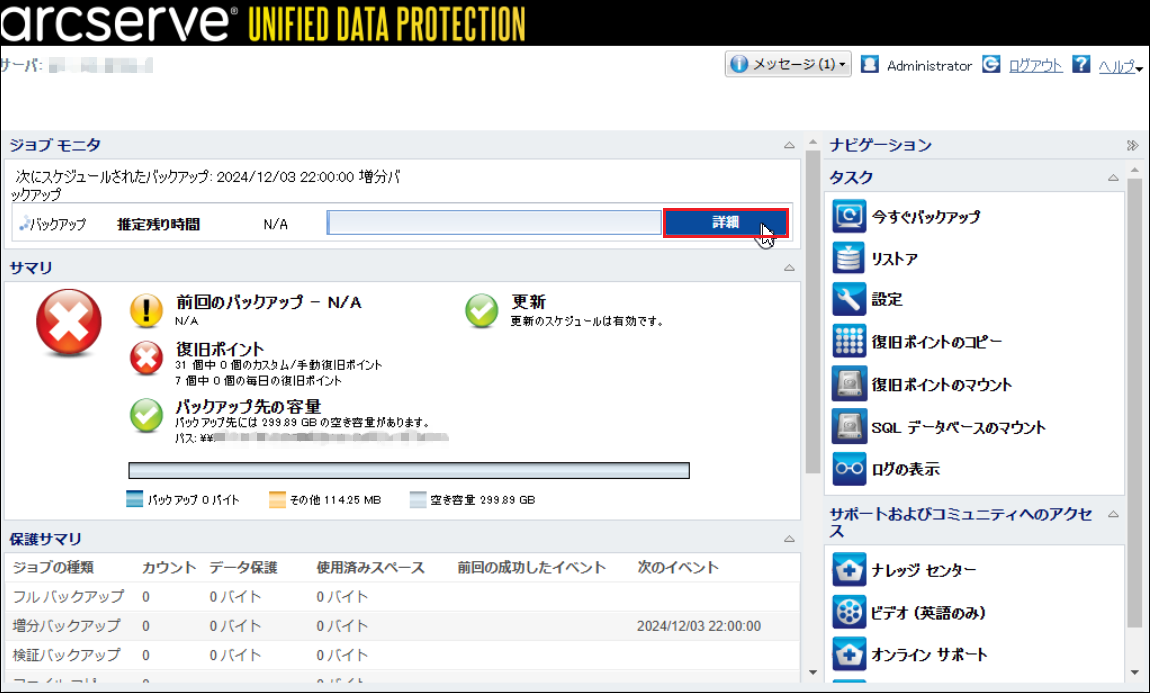
Task: Click the 更新のスケジュールは有効です text
Action: [587, 321]
